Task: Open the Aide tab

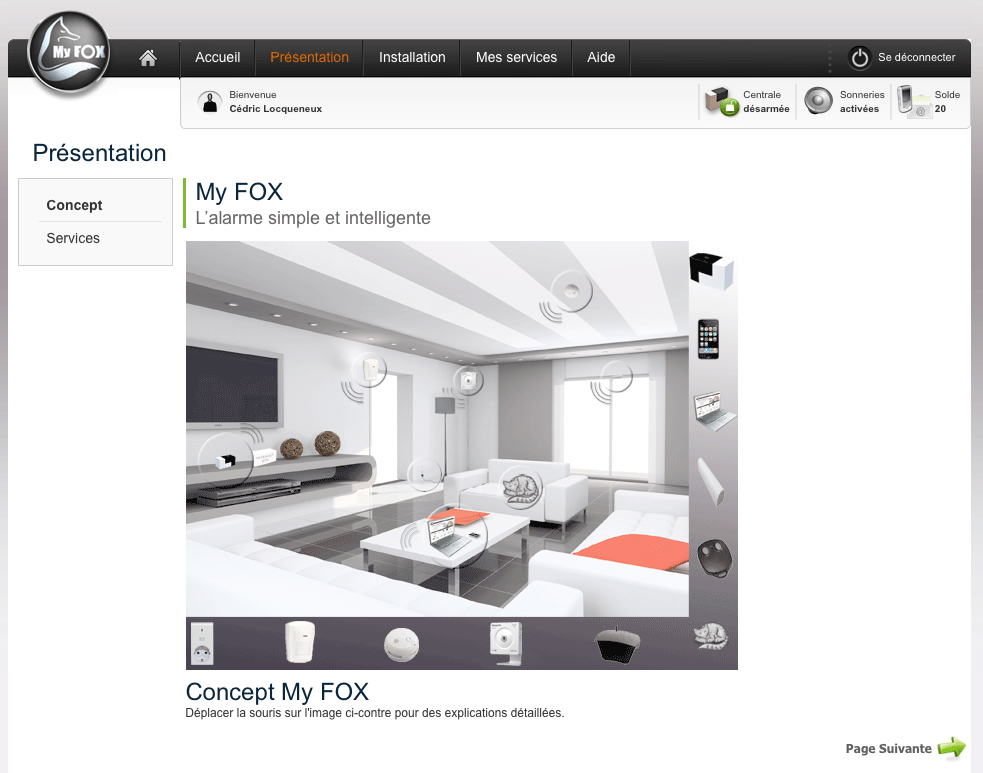Action: pos(601,58)
